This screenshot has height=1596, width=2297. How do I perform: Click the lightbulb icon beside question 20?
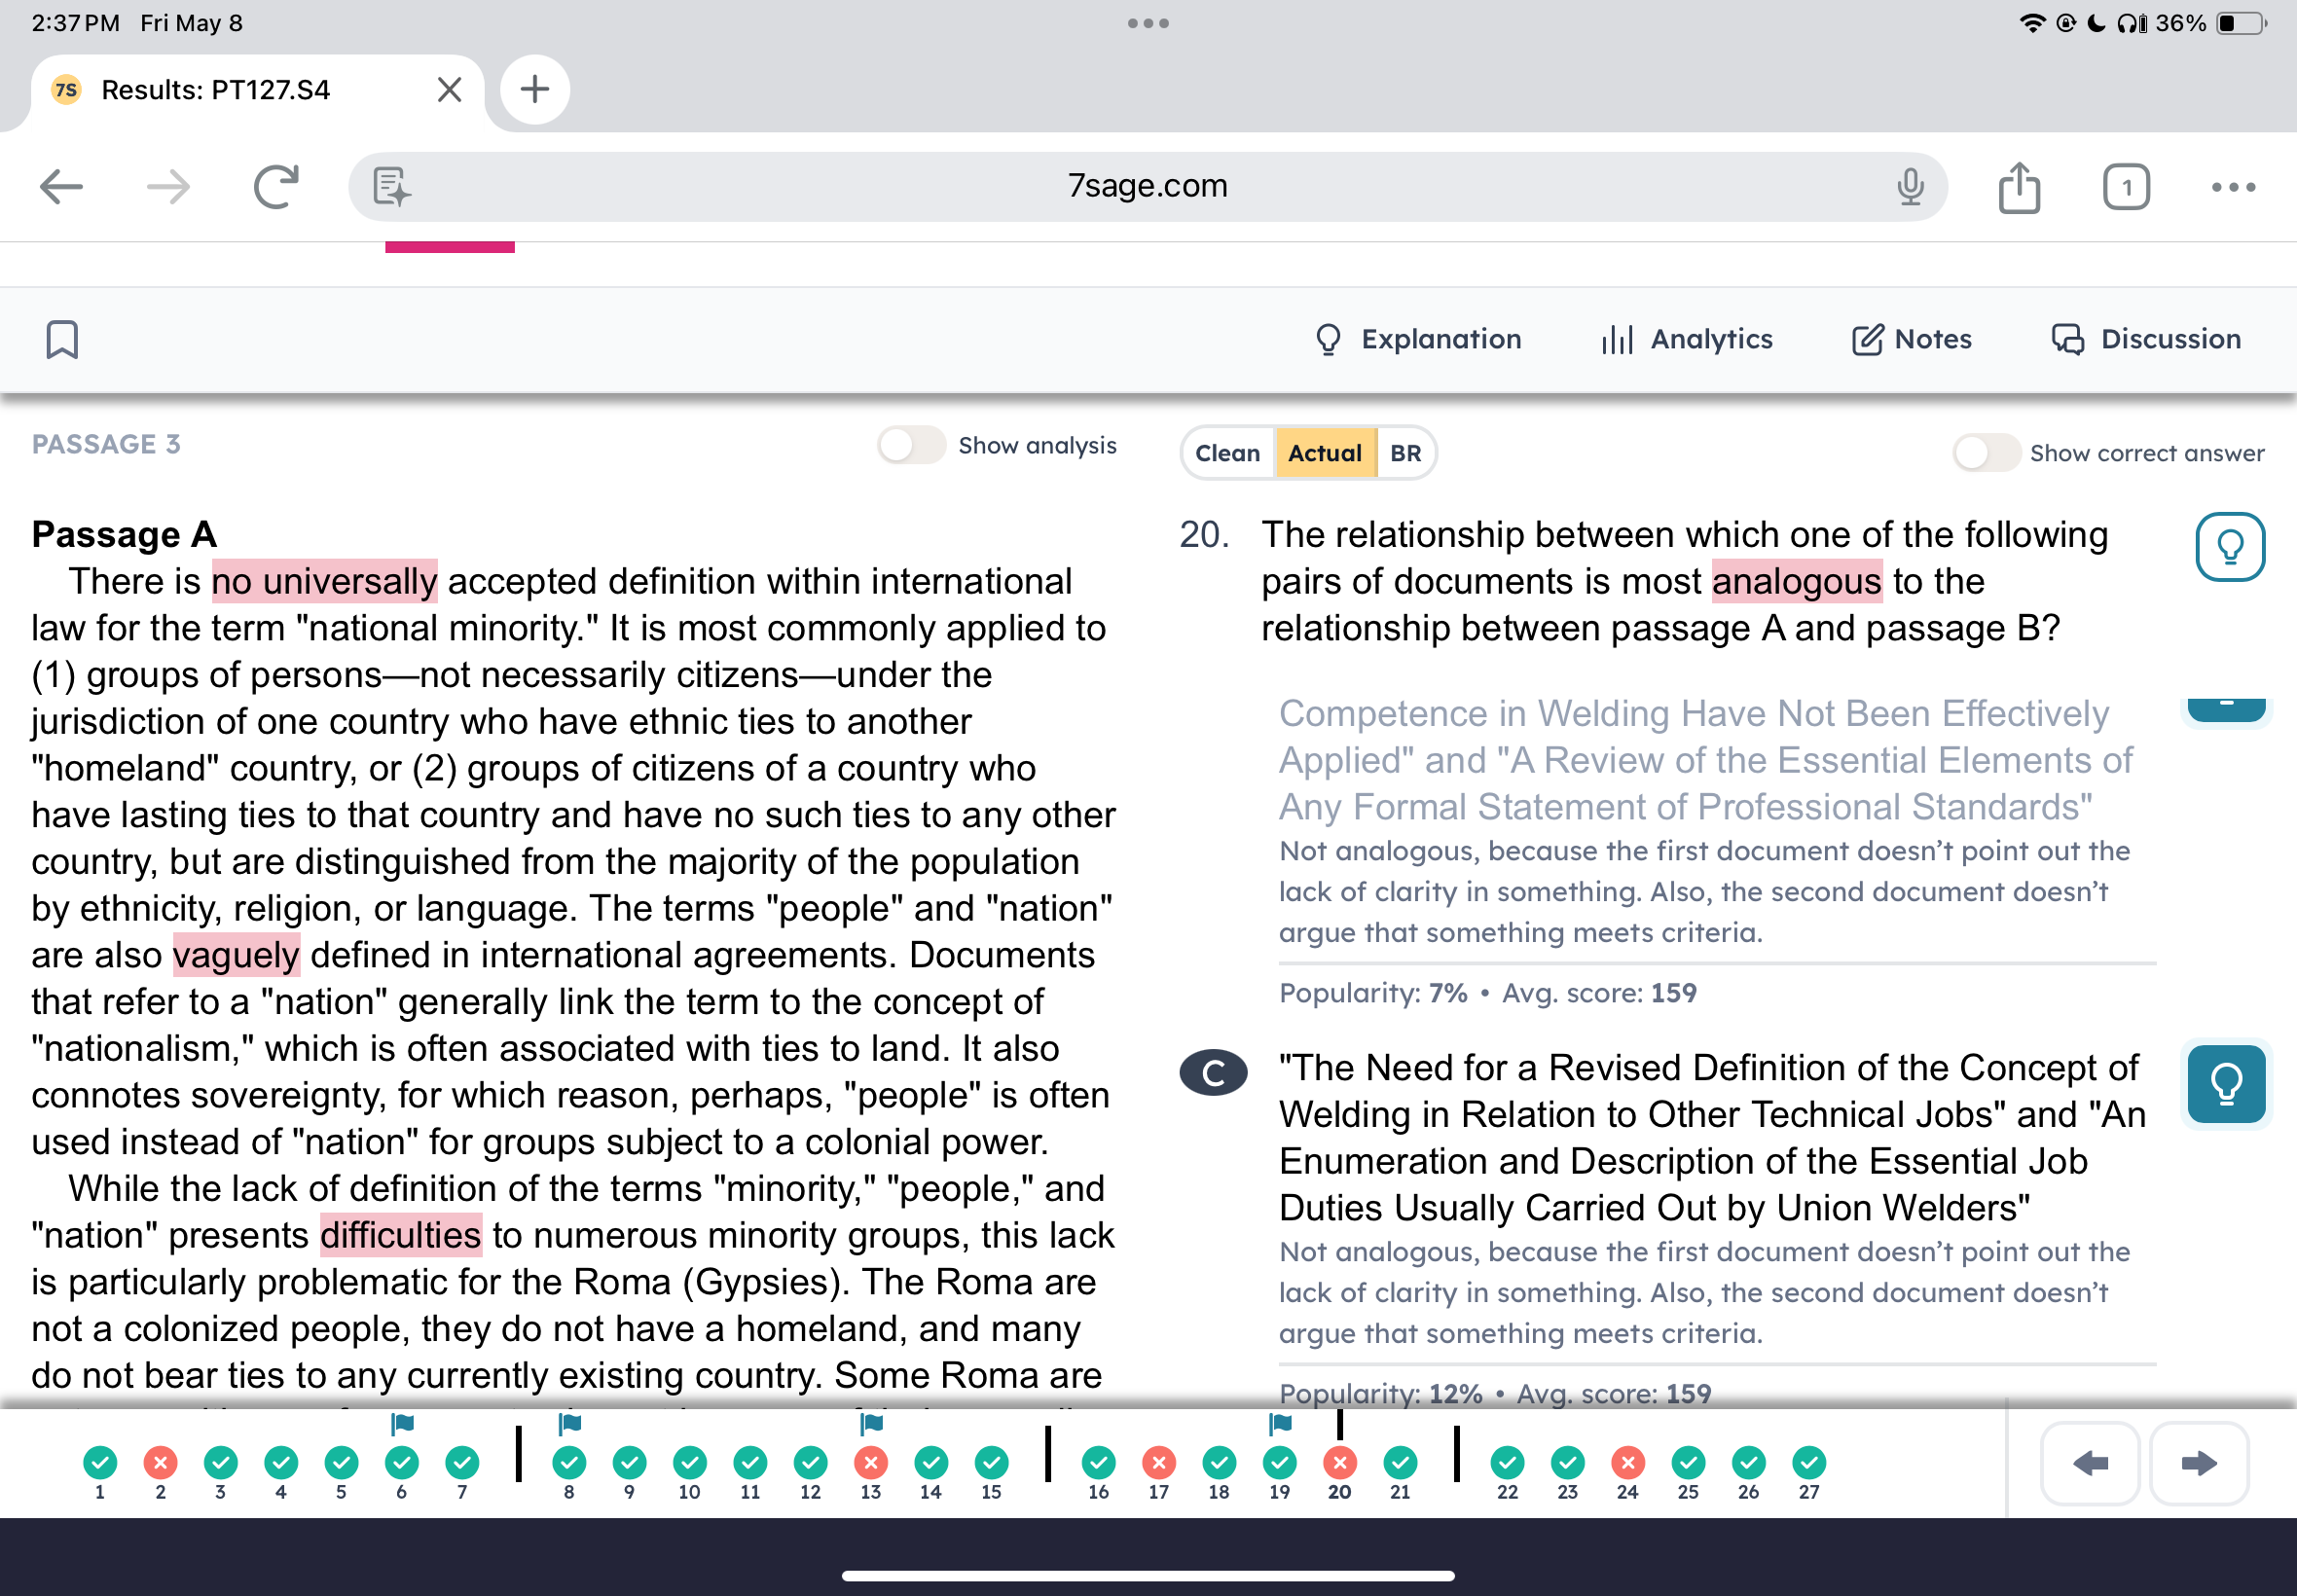pyautogui.click(x=2230, y=547)
